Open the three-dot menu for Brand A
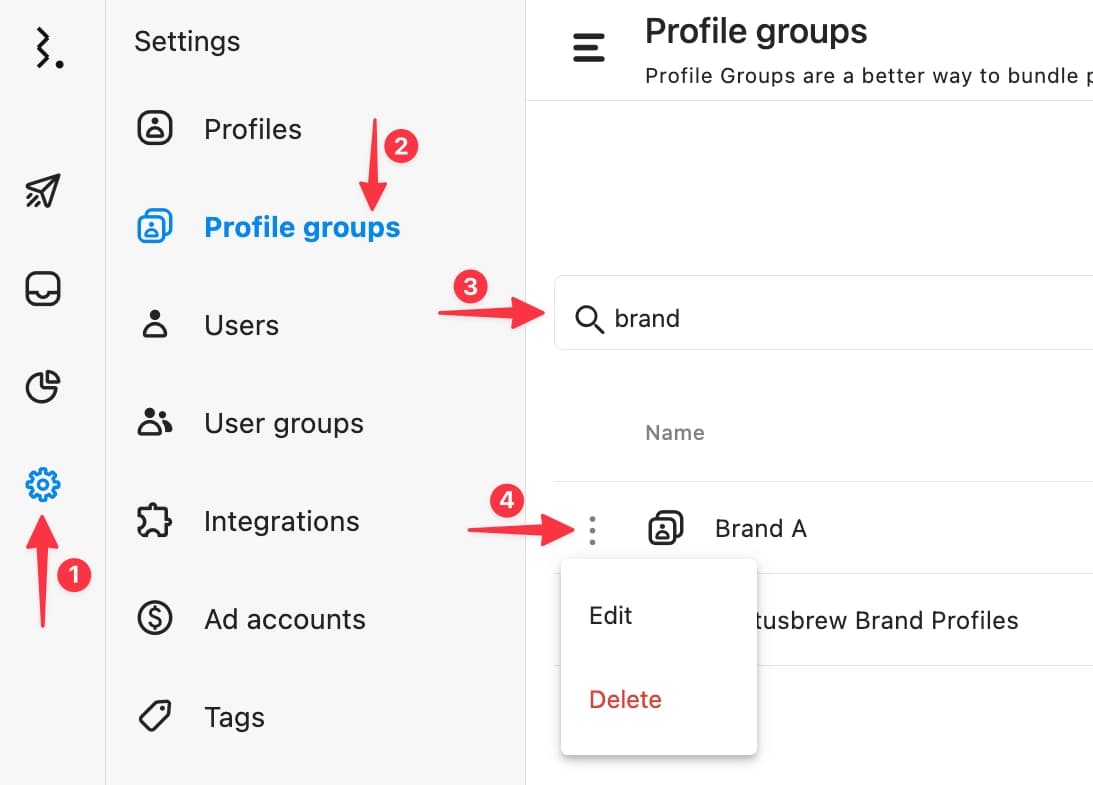This screenshot has width=1093, height=785. (593, 530)
